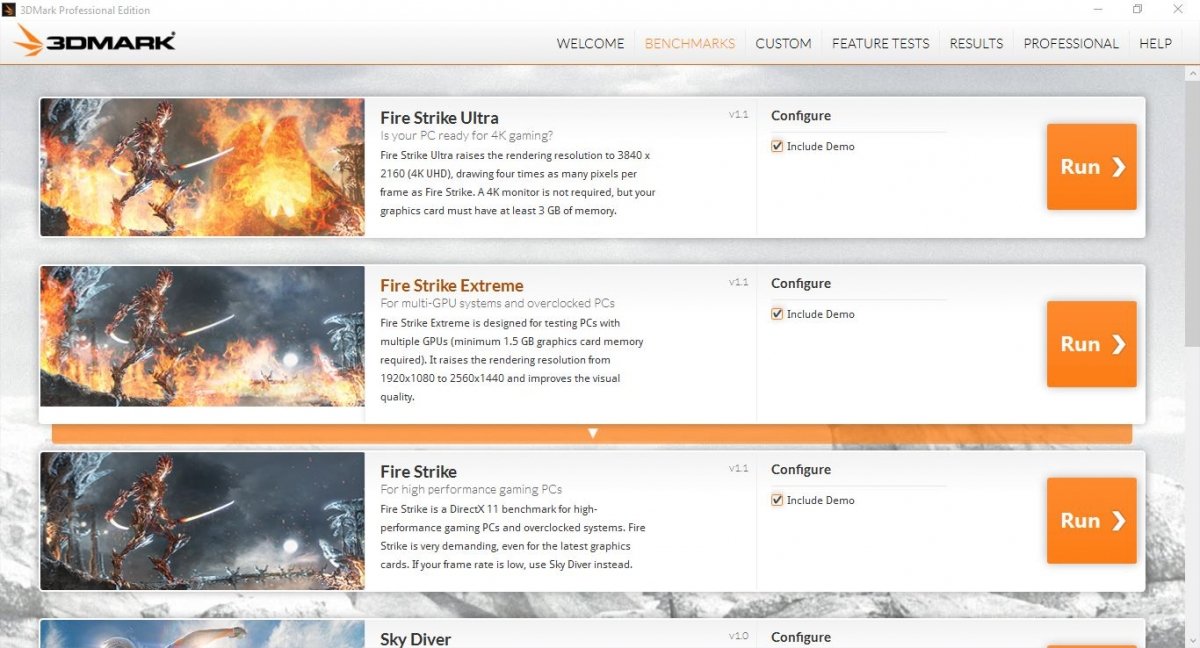Click the 3DMark logo in the header
Viewport: 1200px width, 648px height.
[x=96, y=41]
